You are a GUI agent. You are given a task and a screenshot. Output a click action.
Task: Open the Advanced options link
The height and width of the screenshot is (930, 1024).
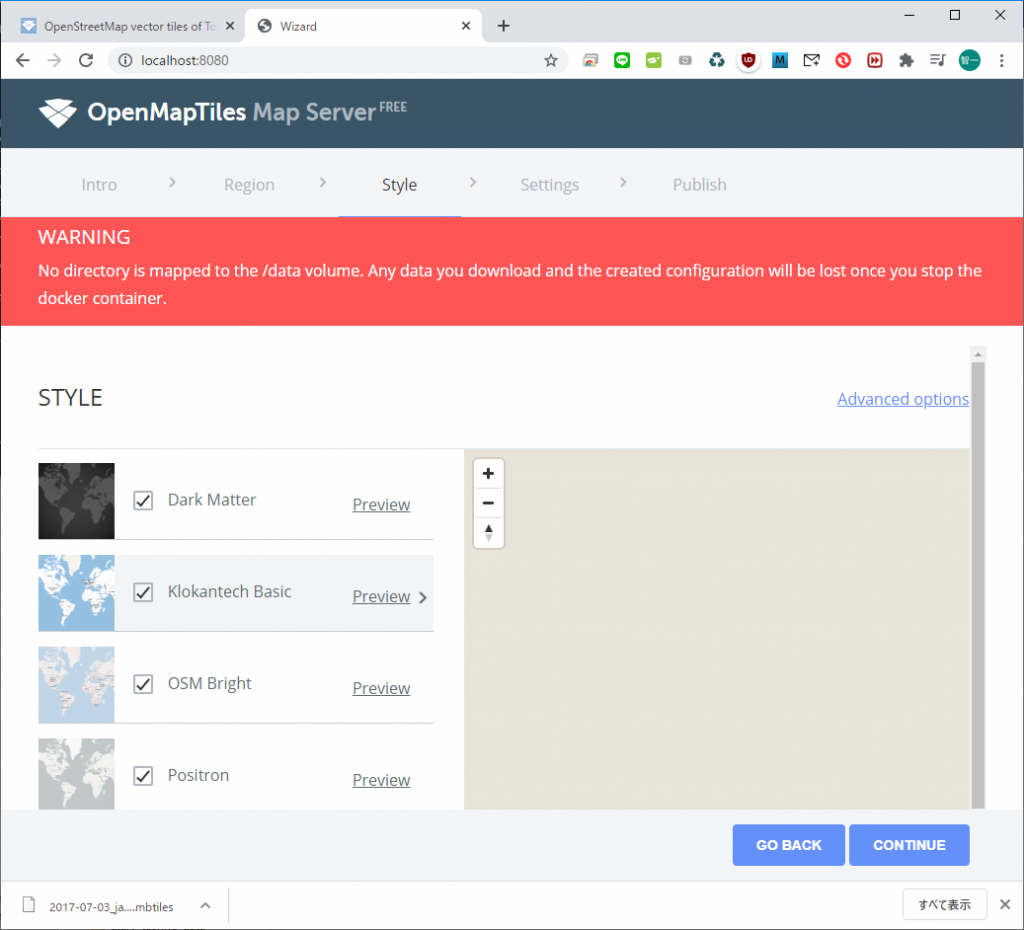point(902,399)
